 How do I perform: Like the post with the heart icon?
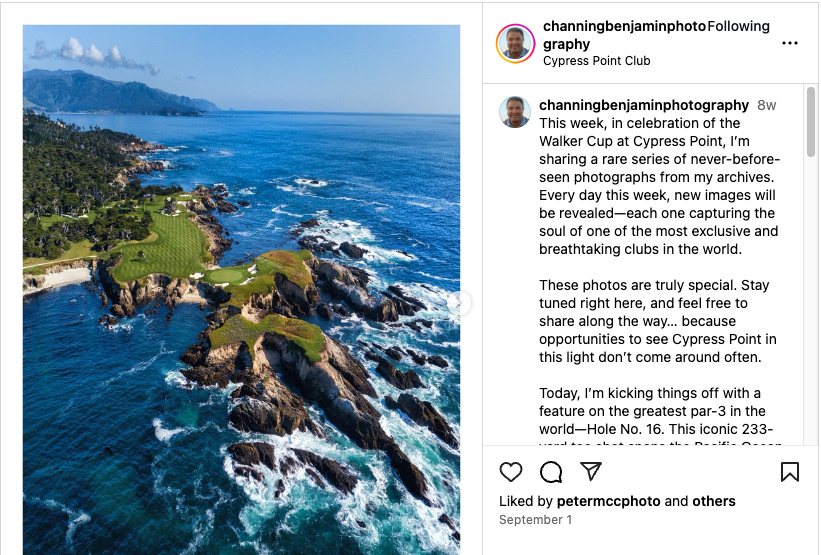pos(511,472)
